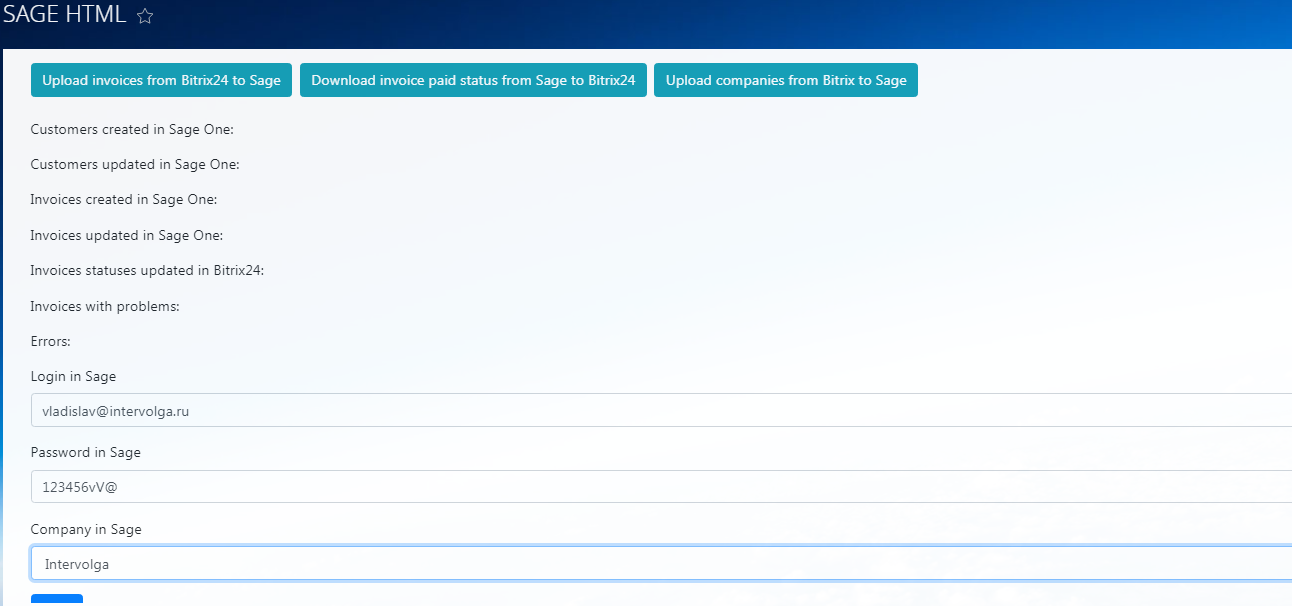Click 'Invoices statuses updated in Bitrix24:' text

pyautogui.click(x=147, y=270)
